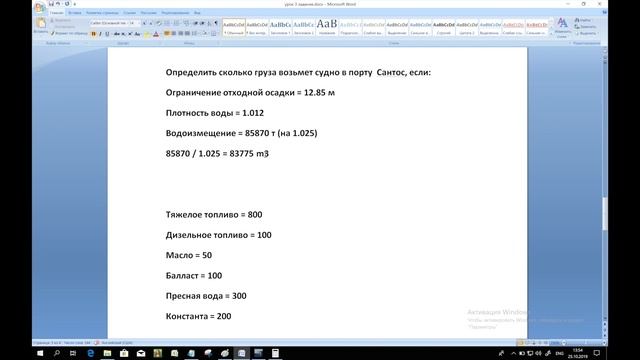Undo the last action
This screenshot has width=640, height=360.
click(x=58, y=4)
